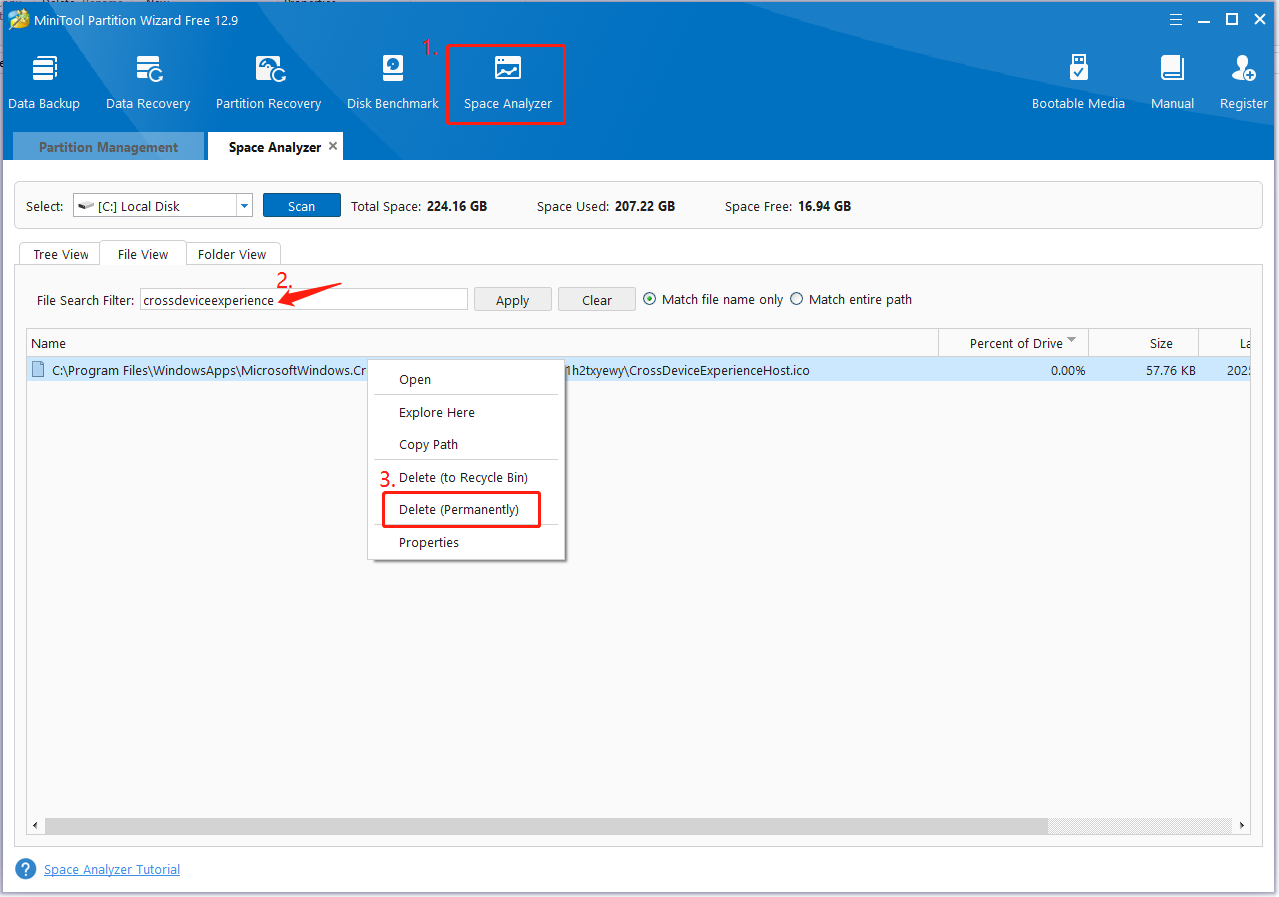Select Match file name only option

650,299
